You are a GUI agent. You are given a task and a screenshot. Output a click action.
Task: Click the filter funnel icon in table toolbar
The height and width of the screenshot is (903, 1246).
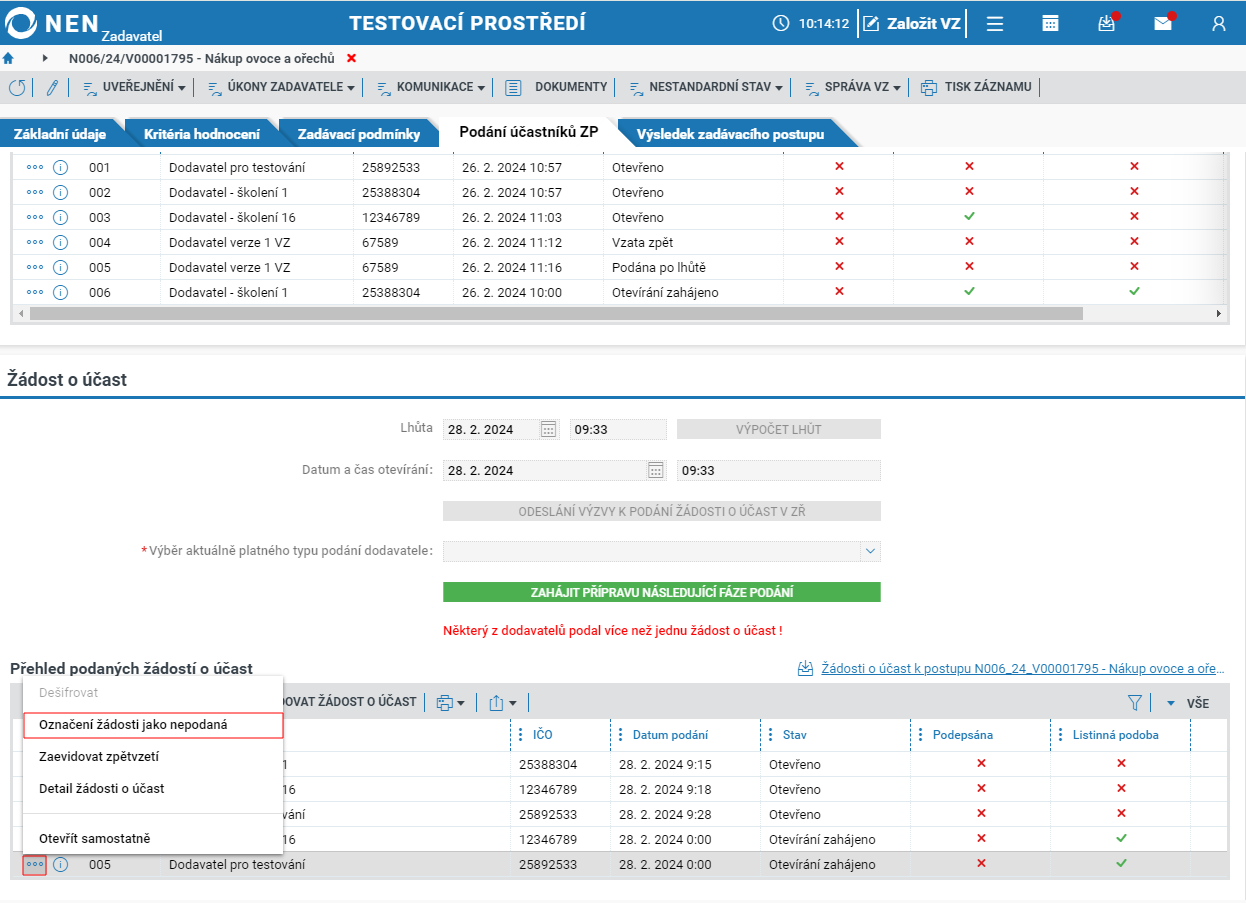[x=1134, y=703]
